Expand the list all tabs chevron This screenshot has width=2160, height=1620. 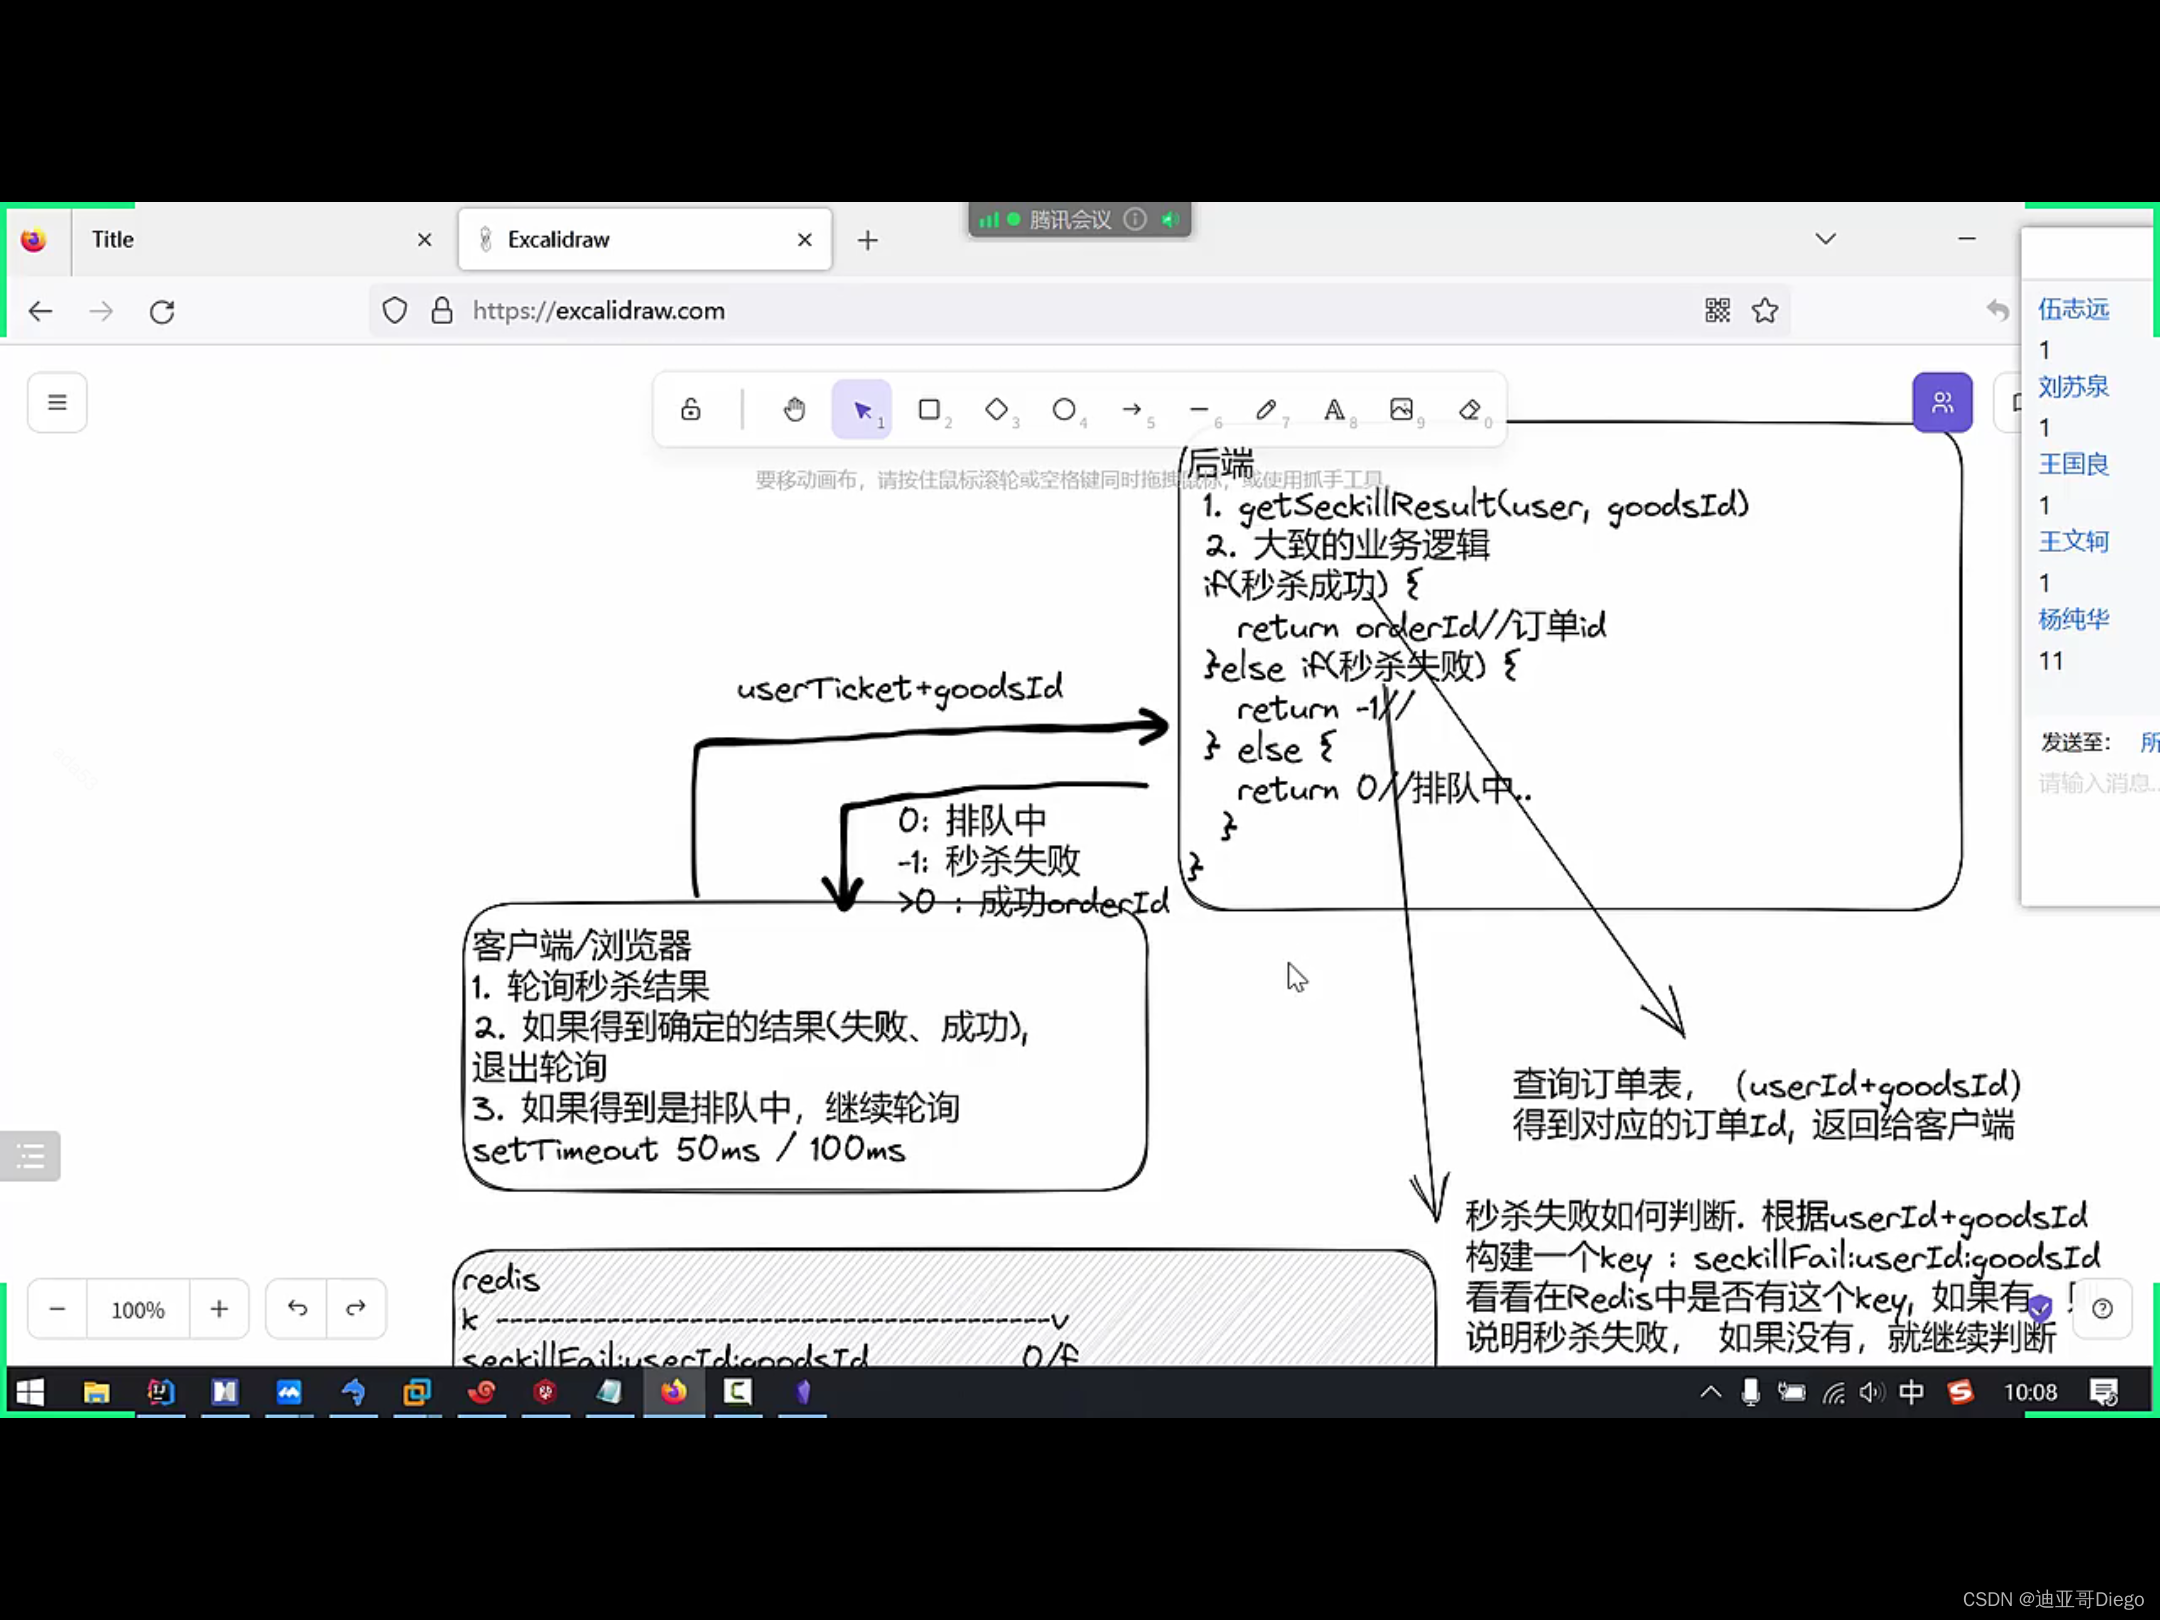1825,239
